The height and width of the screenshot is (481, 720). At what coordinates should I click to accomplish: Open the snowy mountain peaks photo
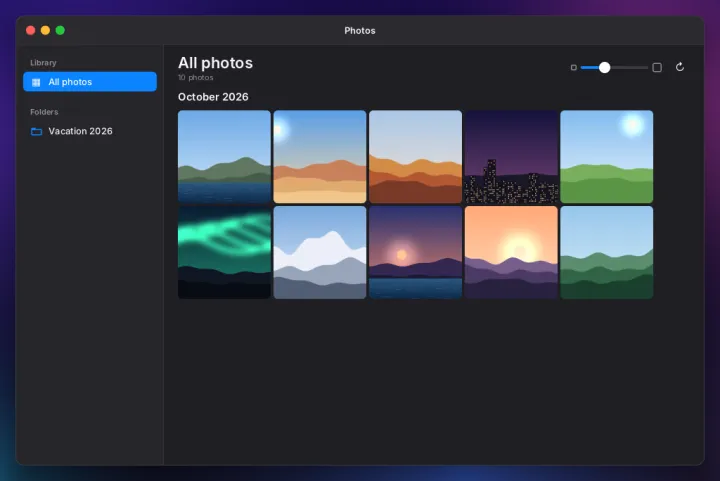(x=320, y=252)
